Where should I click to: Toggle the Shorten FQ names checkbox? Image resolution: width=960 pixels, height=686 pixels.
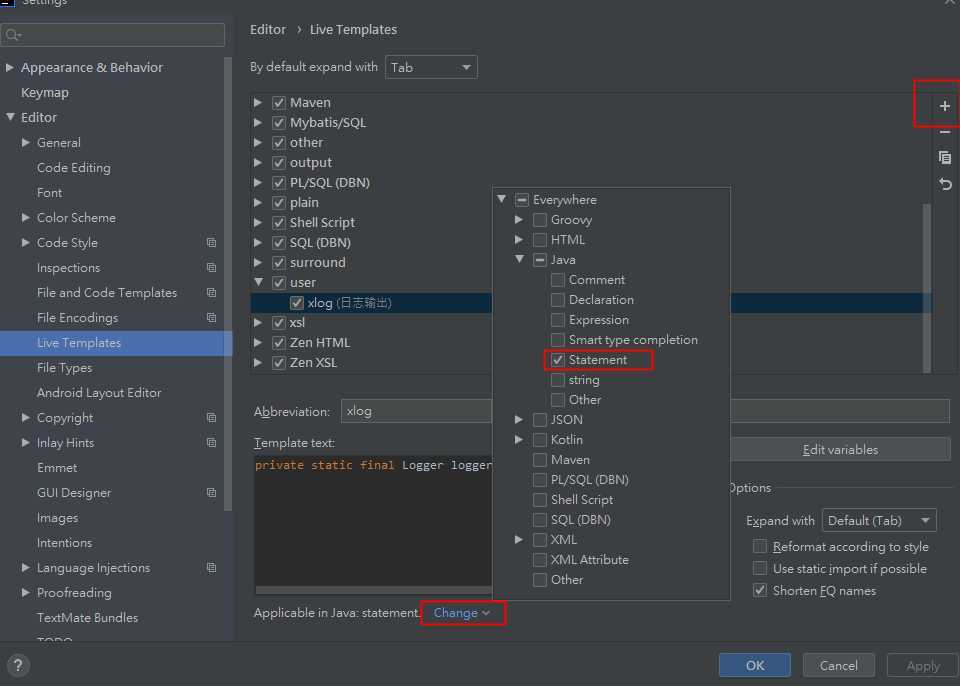click(760, 591)
